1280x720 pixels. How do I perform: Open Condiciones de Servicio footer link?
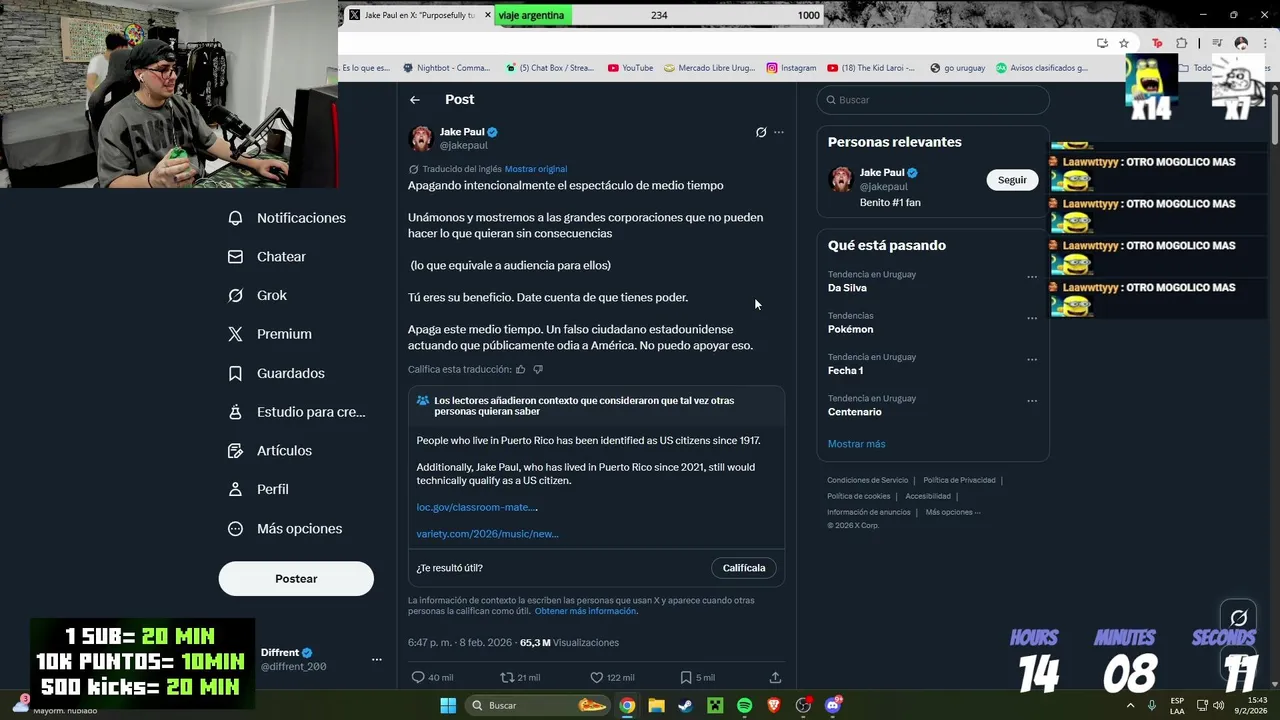868,480
